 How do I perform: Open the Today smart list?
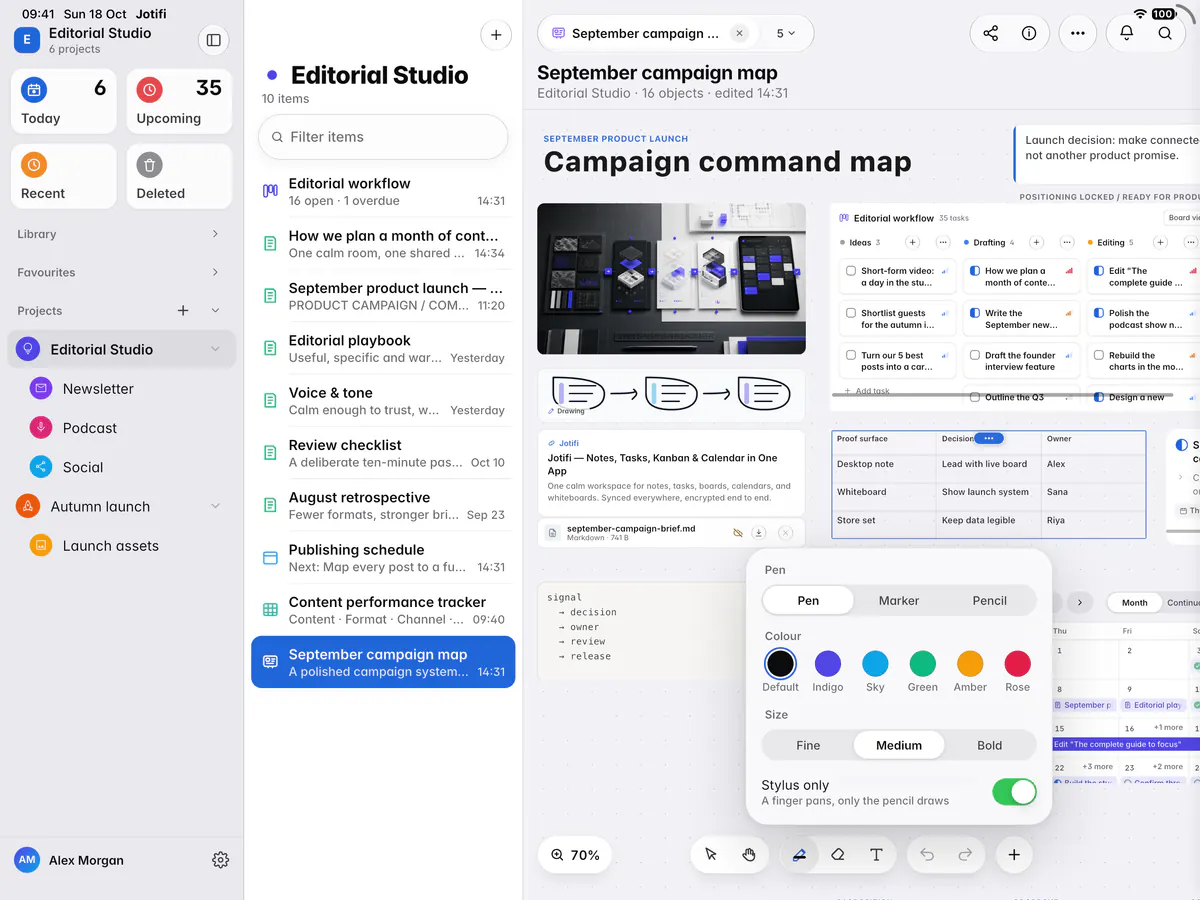point(64,101)
